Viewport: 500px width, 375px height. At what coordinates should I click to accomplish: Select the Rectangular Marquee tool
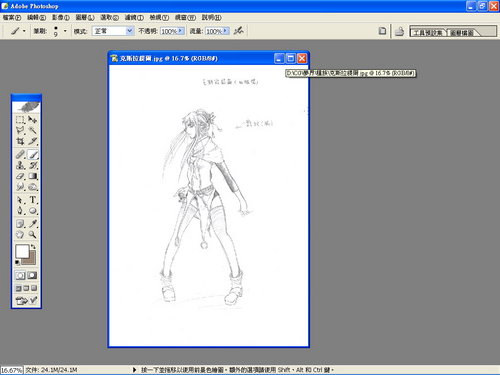pyautogui.click(x=20, y=119)
